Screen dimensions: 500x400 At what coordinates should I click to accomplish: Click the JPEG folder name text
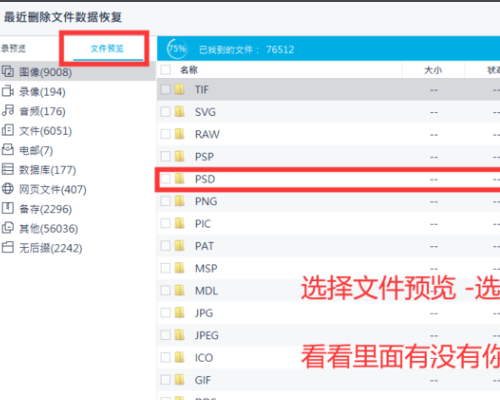tap(207, 335)
